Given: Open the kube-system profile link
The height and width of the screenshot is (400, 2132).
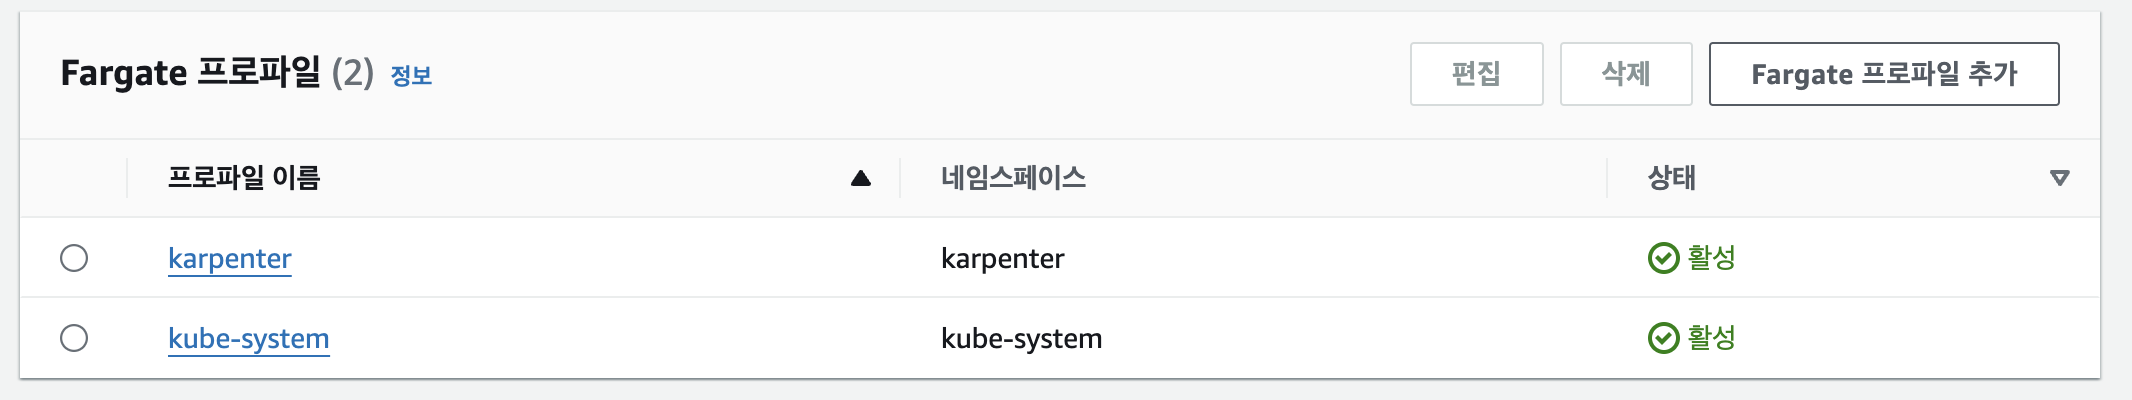Looking at the screenshot, I should tap(249, 339).
